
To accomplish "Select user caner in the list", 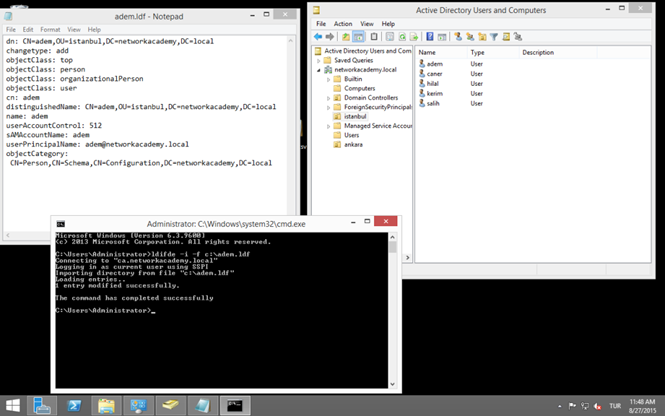I will [434, 74].
